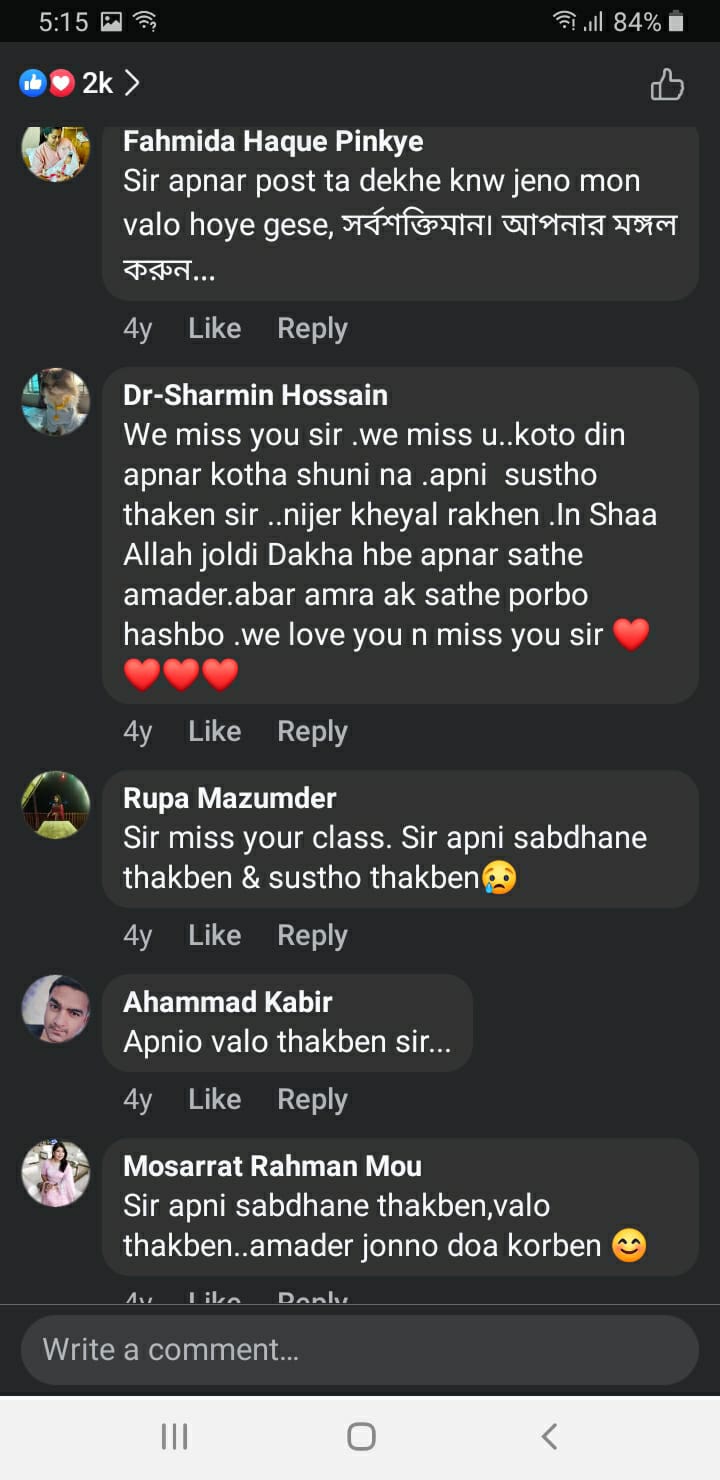
Task: Open Android recent apps icon
Action: tap(174, 1437)
